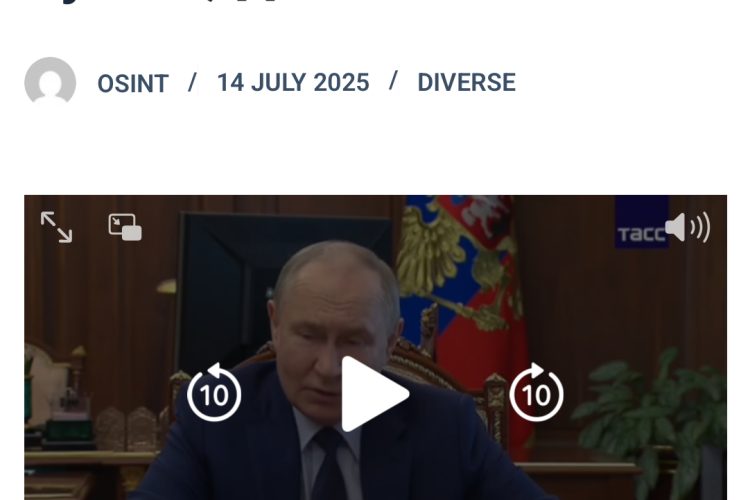This screenshot has width=750, height=500.
Task: Click the TASS logo watermark in the video
Action: (641, 222)
